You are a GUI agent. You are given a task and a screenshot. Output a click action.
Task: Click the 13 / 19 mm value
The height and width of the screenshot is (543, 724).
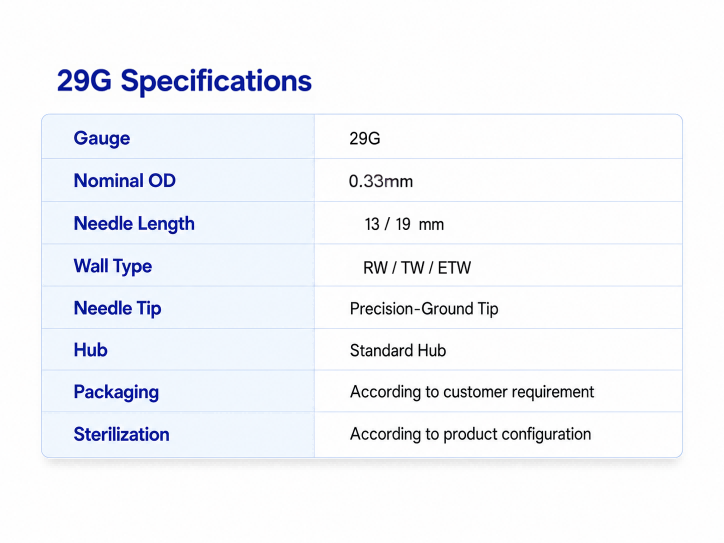(x=404, y=224)
